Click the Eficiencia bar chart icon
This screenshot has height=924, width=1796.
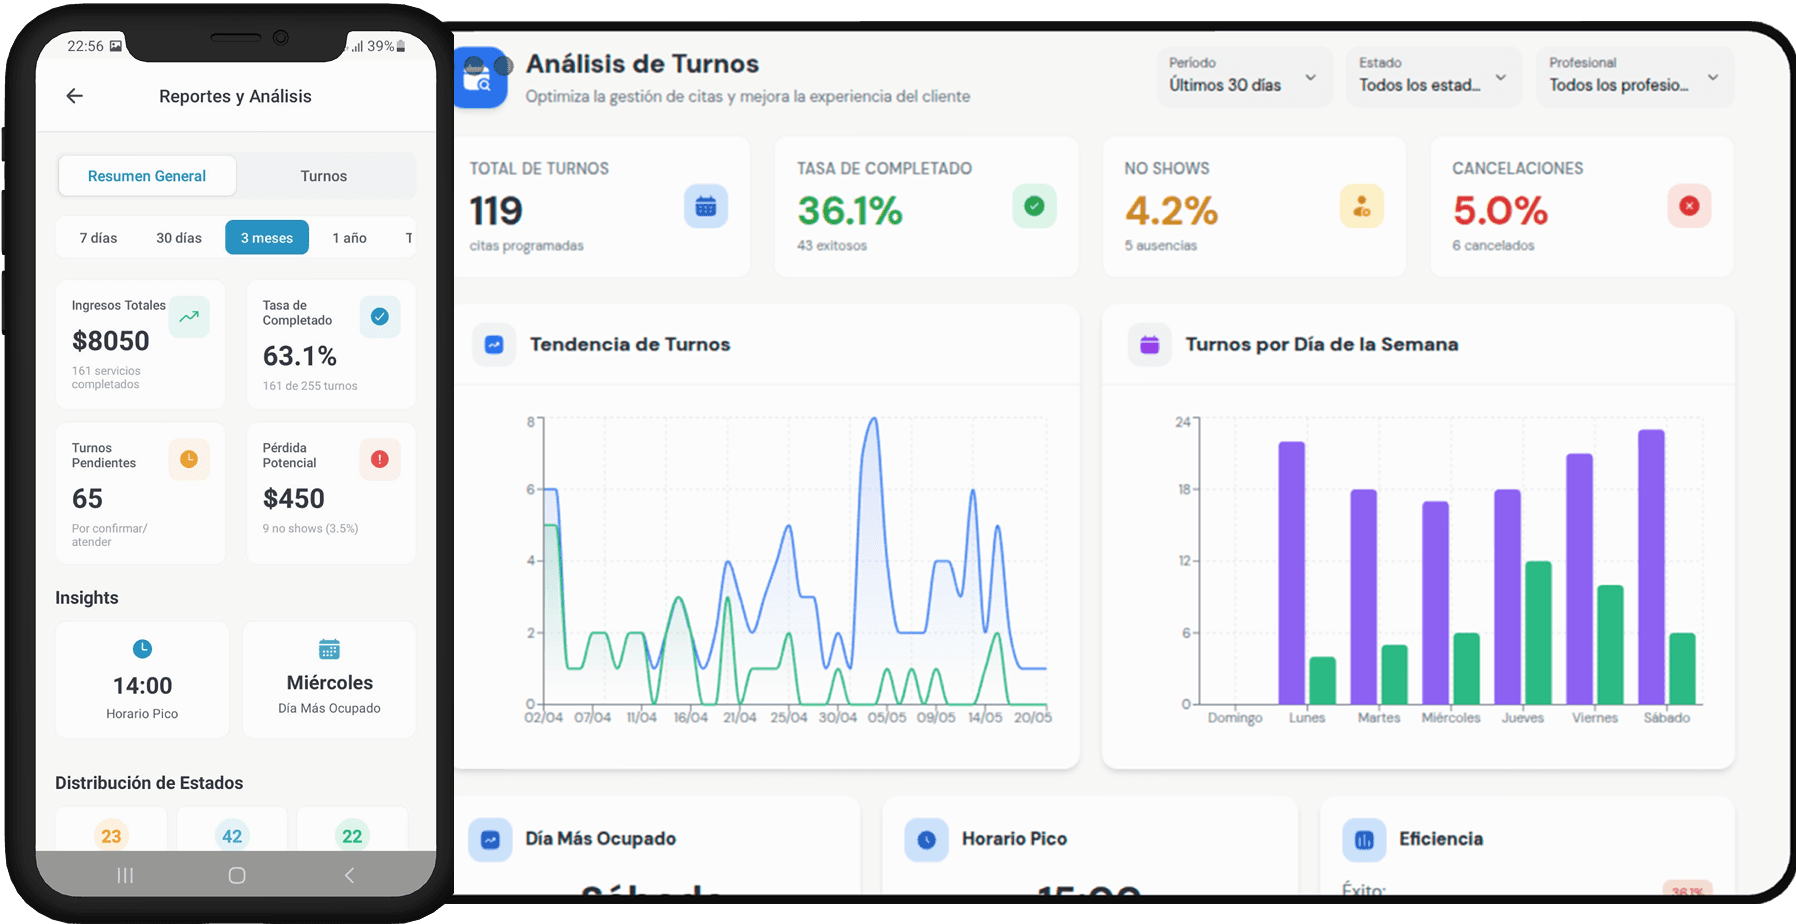1364,840
